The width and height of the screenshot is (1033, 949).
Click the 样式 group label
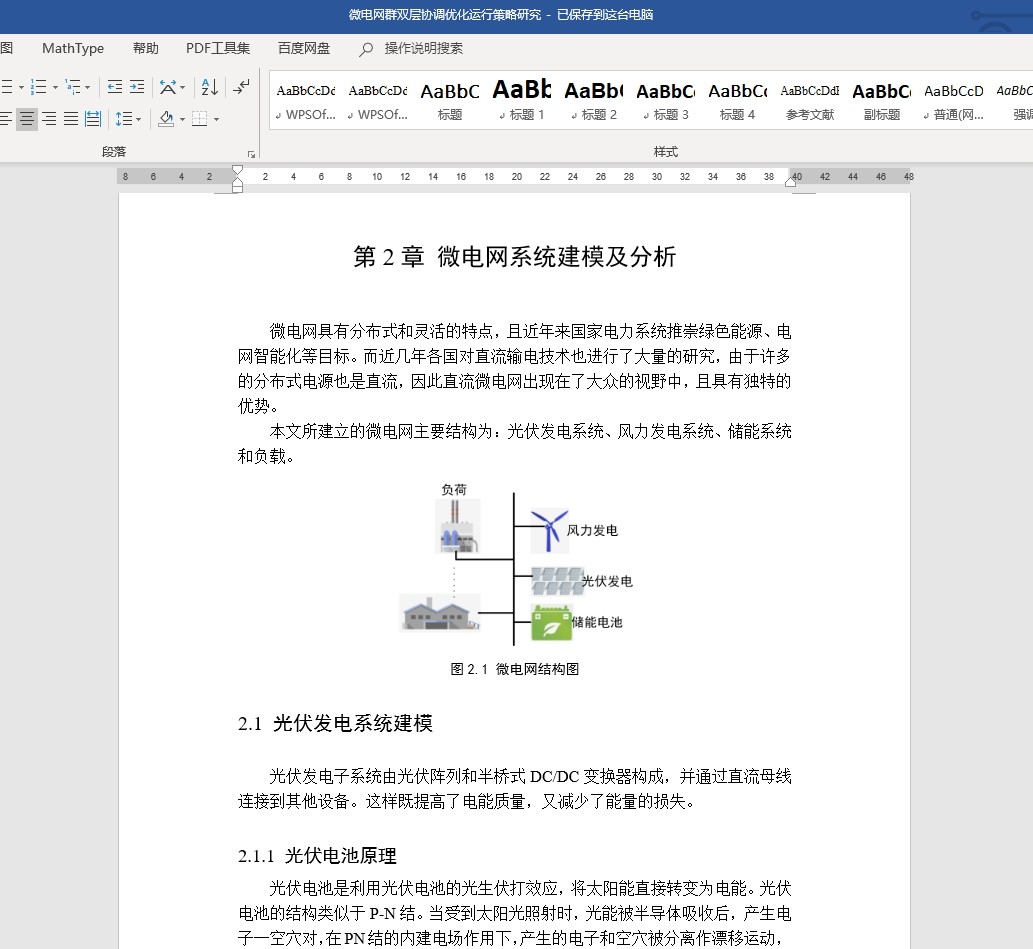pos(665,152)
